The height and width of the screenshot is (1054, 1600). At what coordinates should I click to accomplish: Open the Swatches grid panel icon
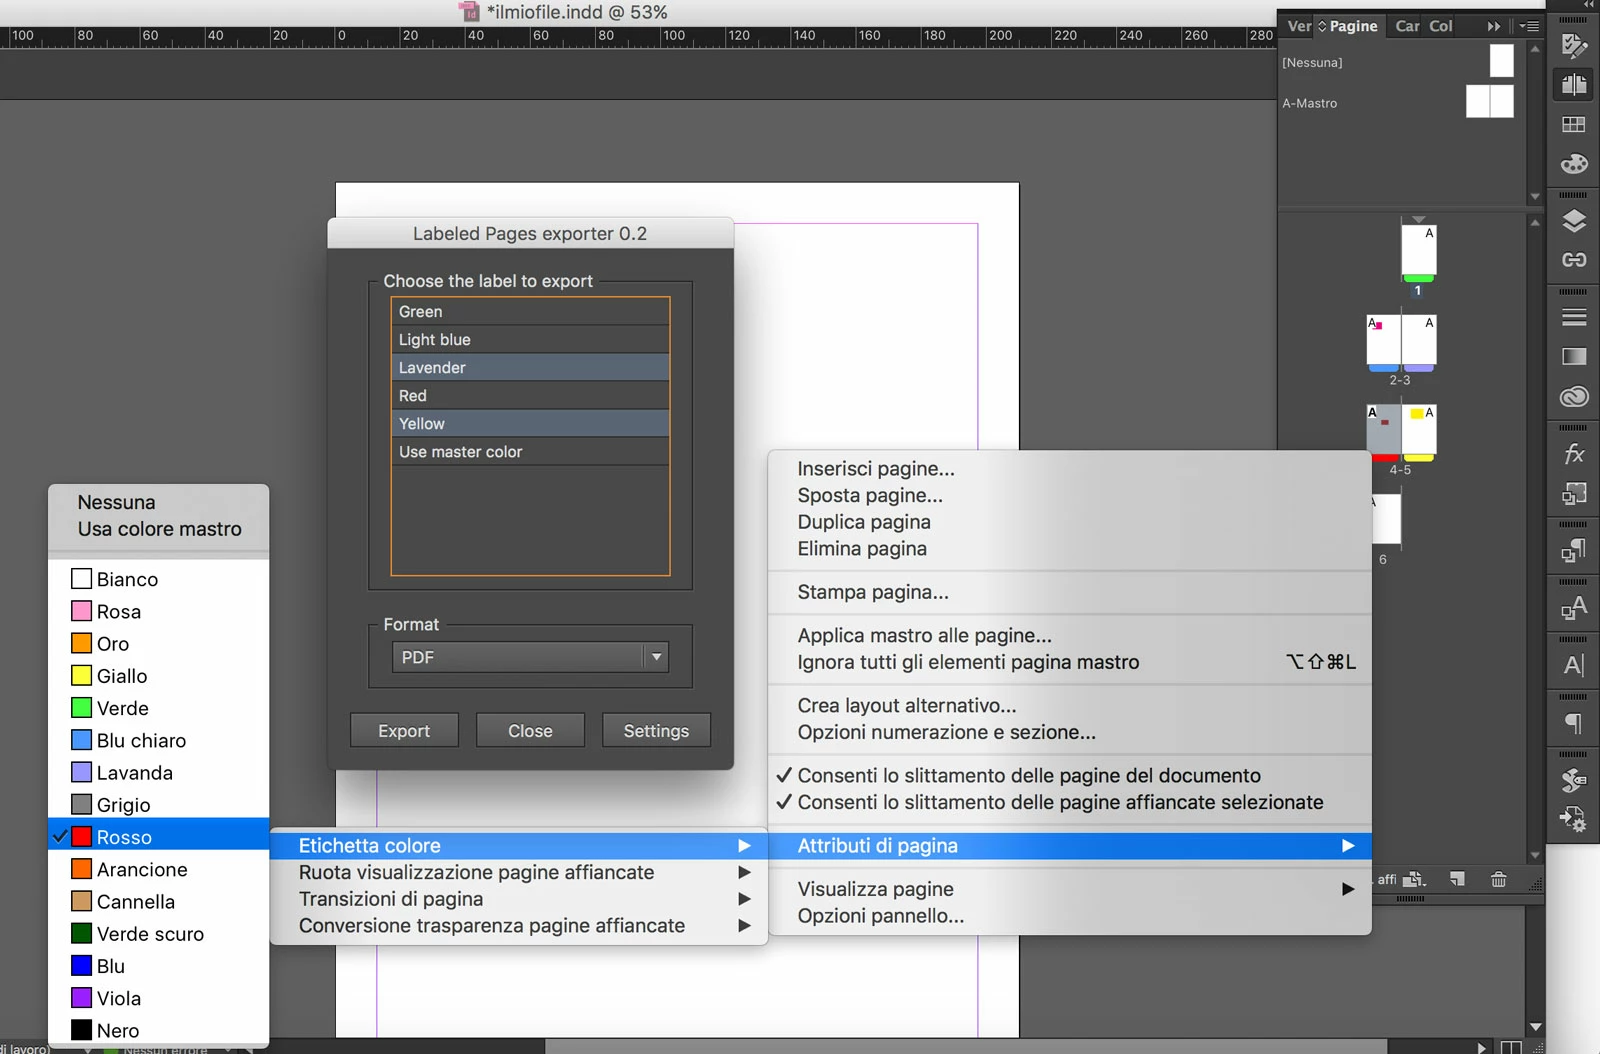1574,125
